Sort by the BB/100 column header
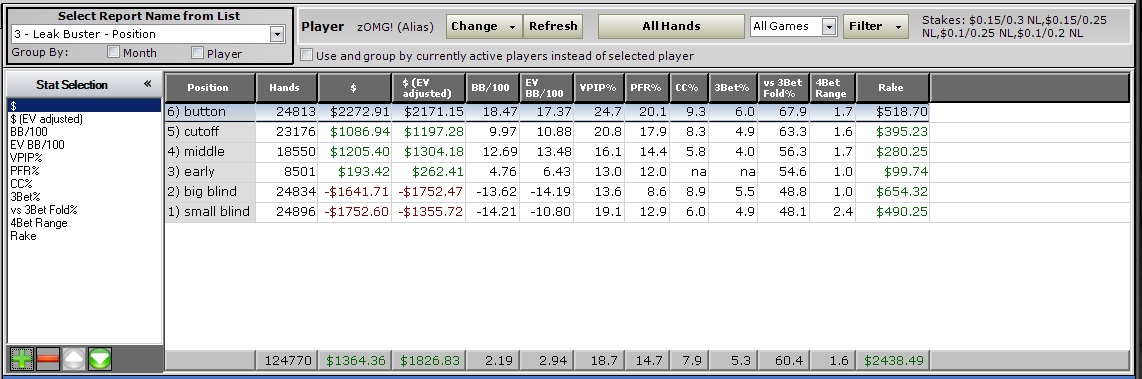The height and width of the screenshot is (379, 1142). 492,87
